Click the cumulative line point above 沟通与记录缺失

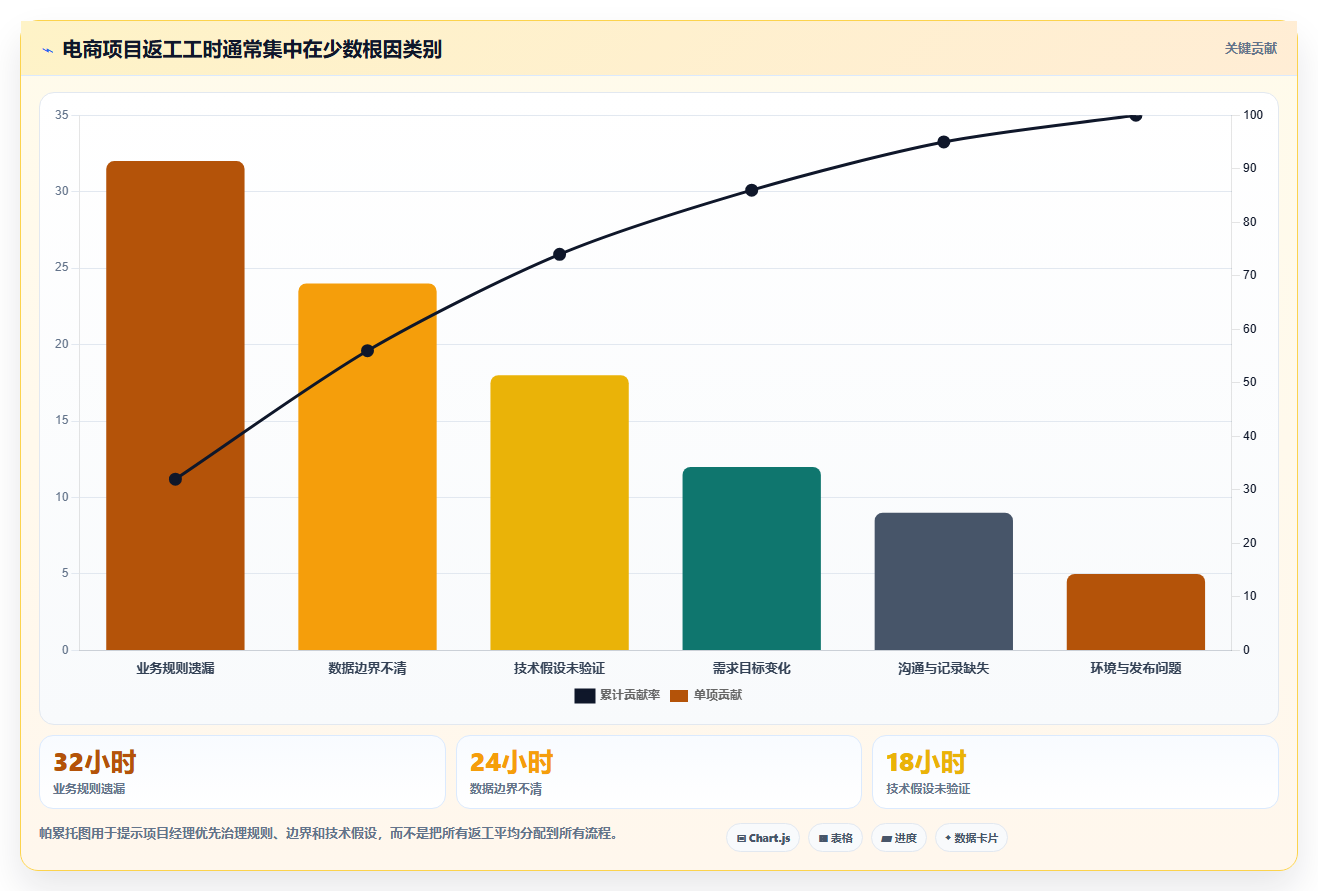(x=943, y=142)
